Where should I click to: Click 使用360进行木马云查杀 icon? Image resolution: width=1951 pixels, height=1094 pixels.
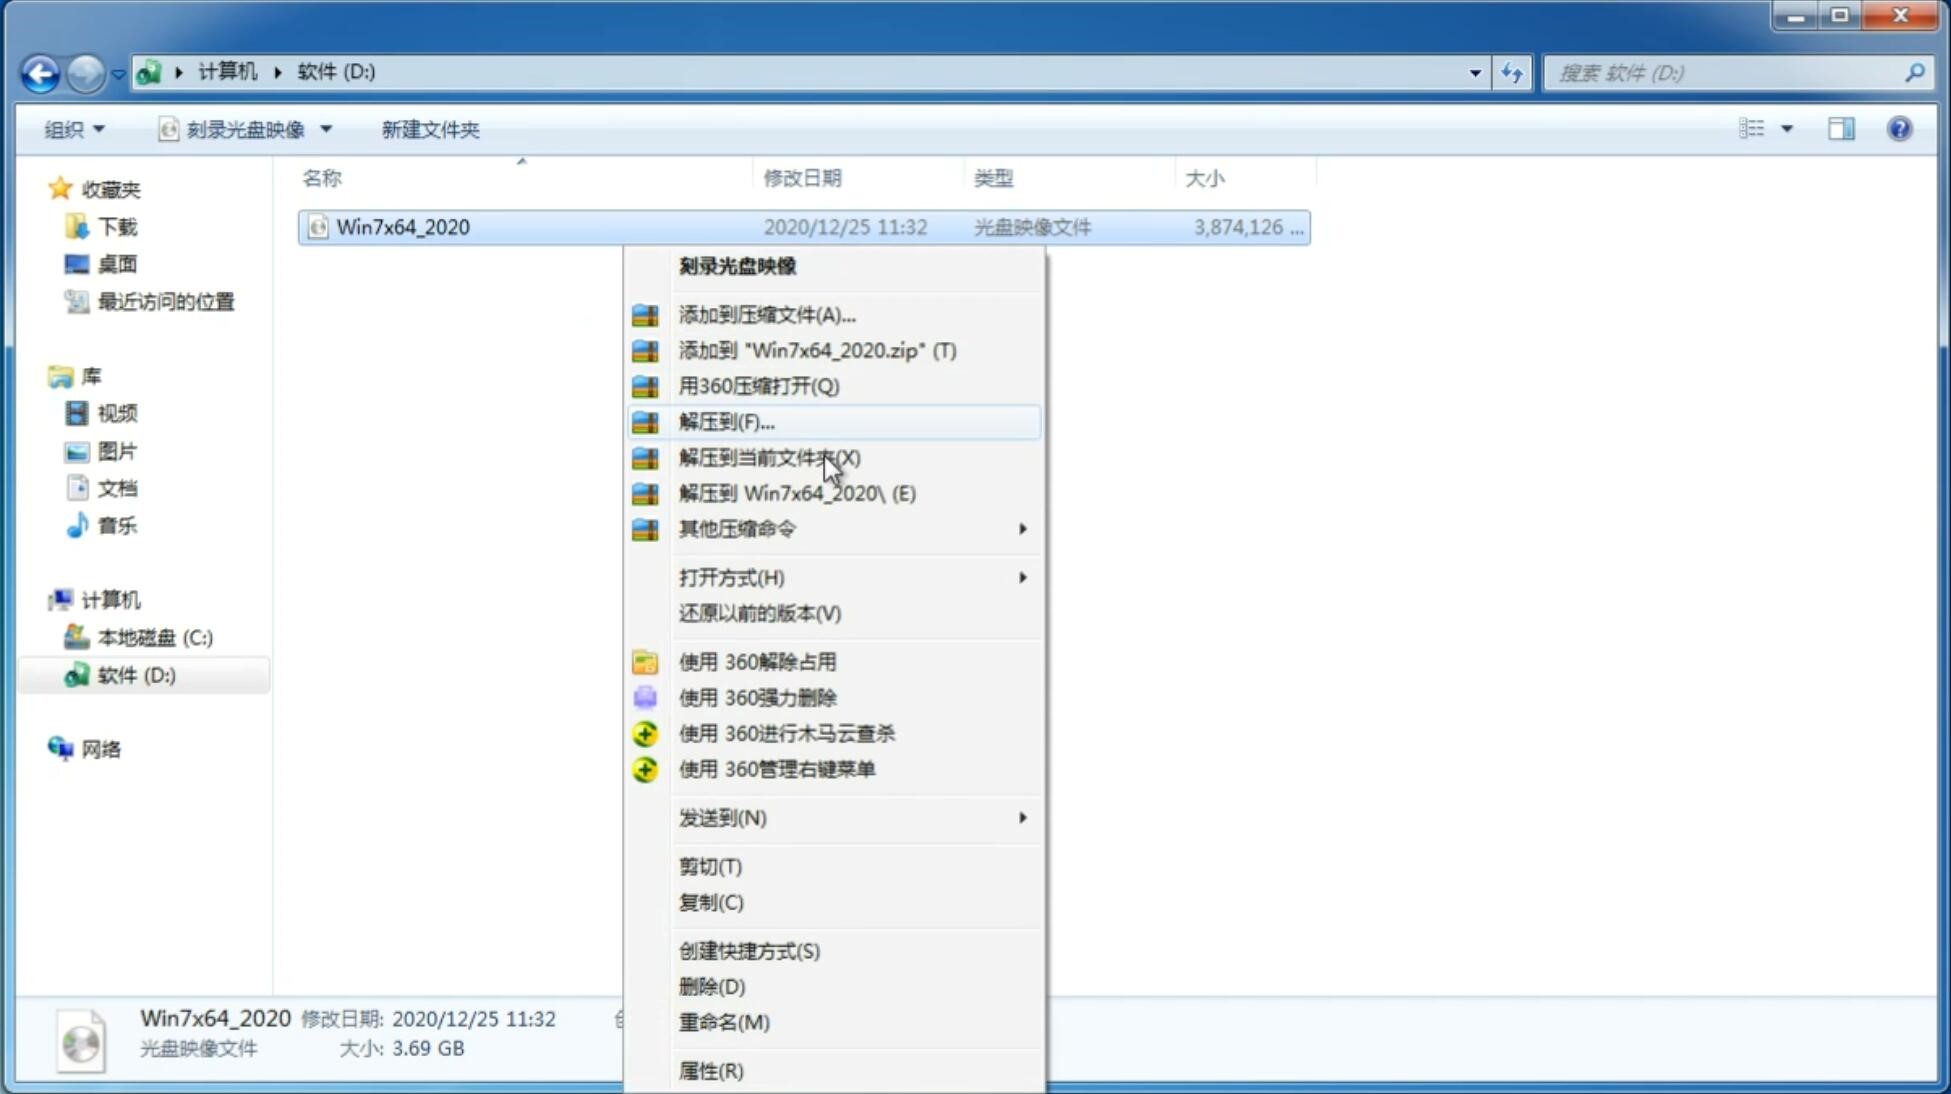645,733
